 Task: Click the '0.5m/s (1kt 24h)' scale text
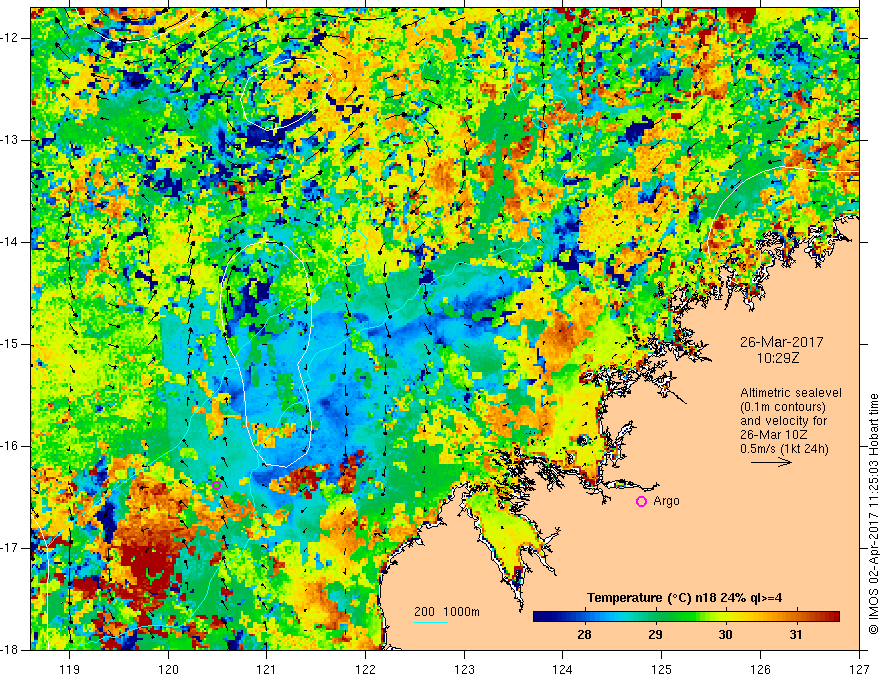tap(783, 449)
